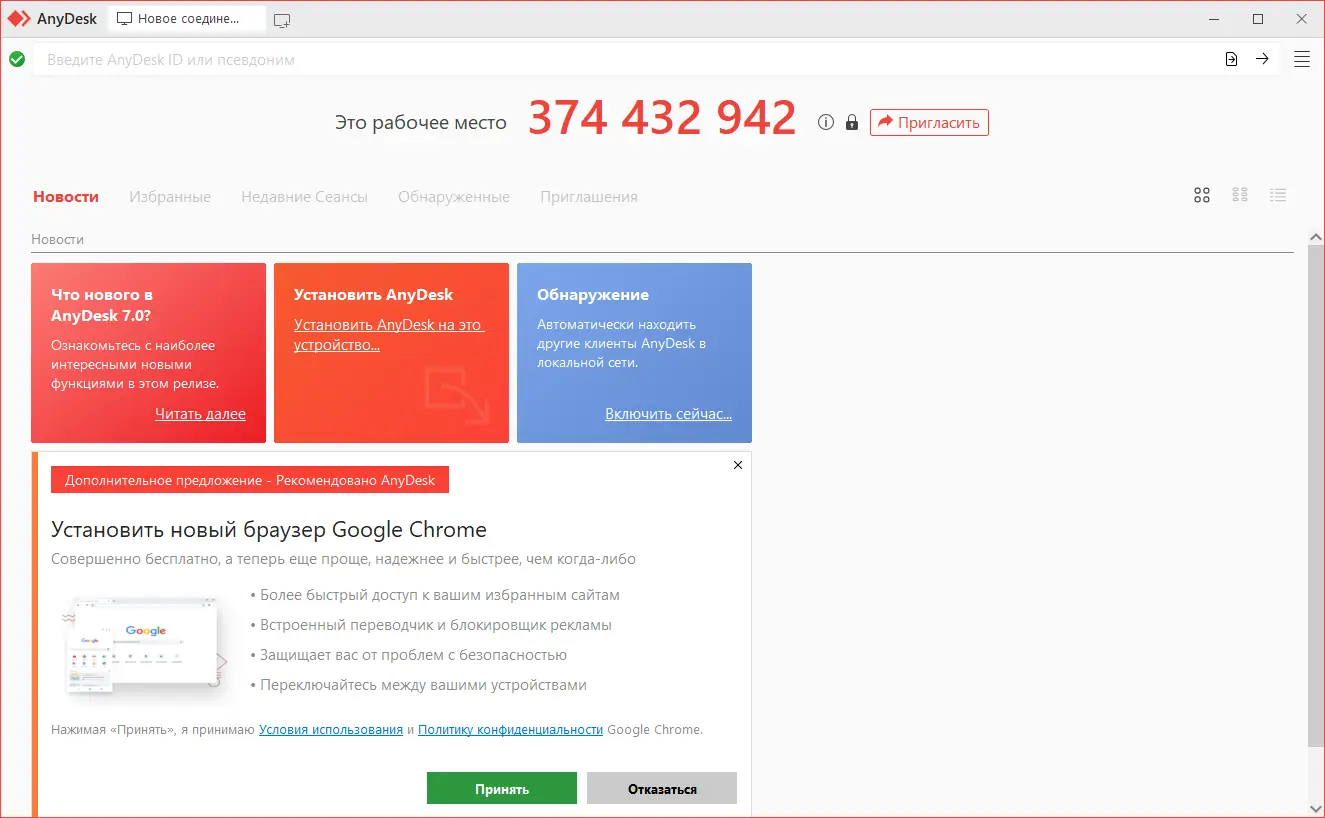Click the new tab monitor icon
Viewport: 1325px width, 818px height.
click(282, 20)
